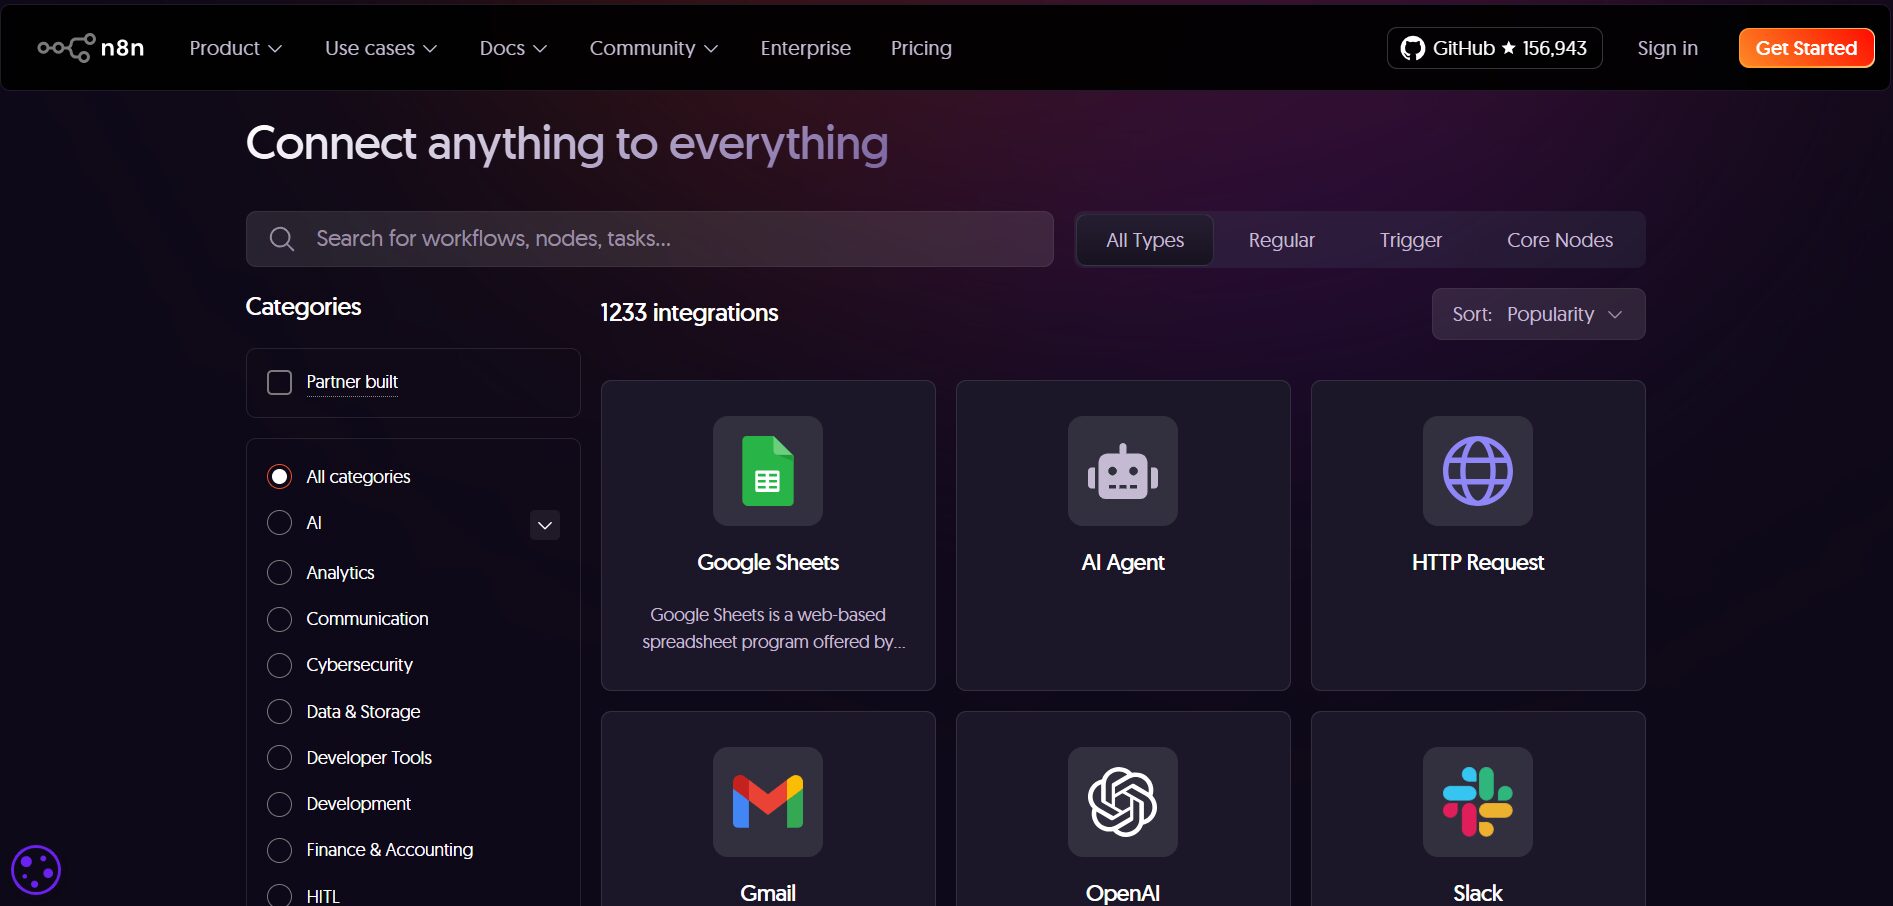1893x906 pixels.
Task: Click the integrations search field
Action: [650, 239]
